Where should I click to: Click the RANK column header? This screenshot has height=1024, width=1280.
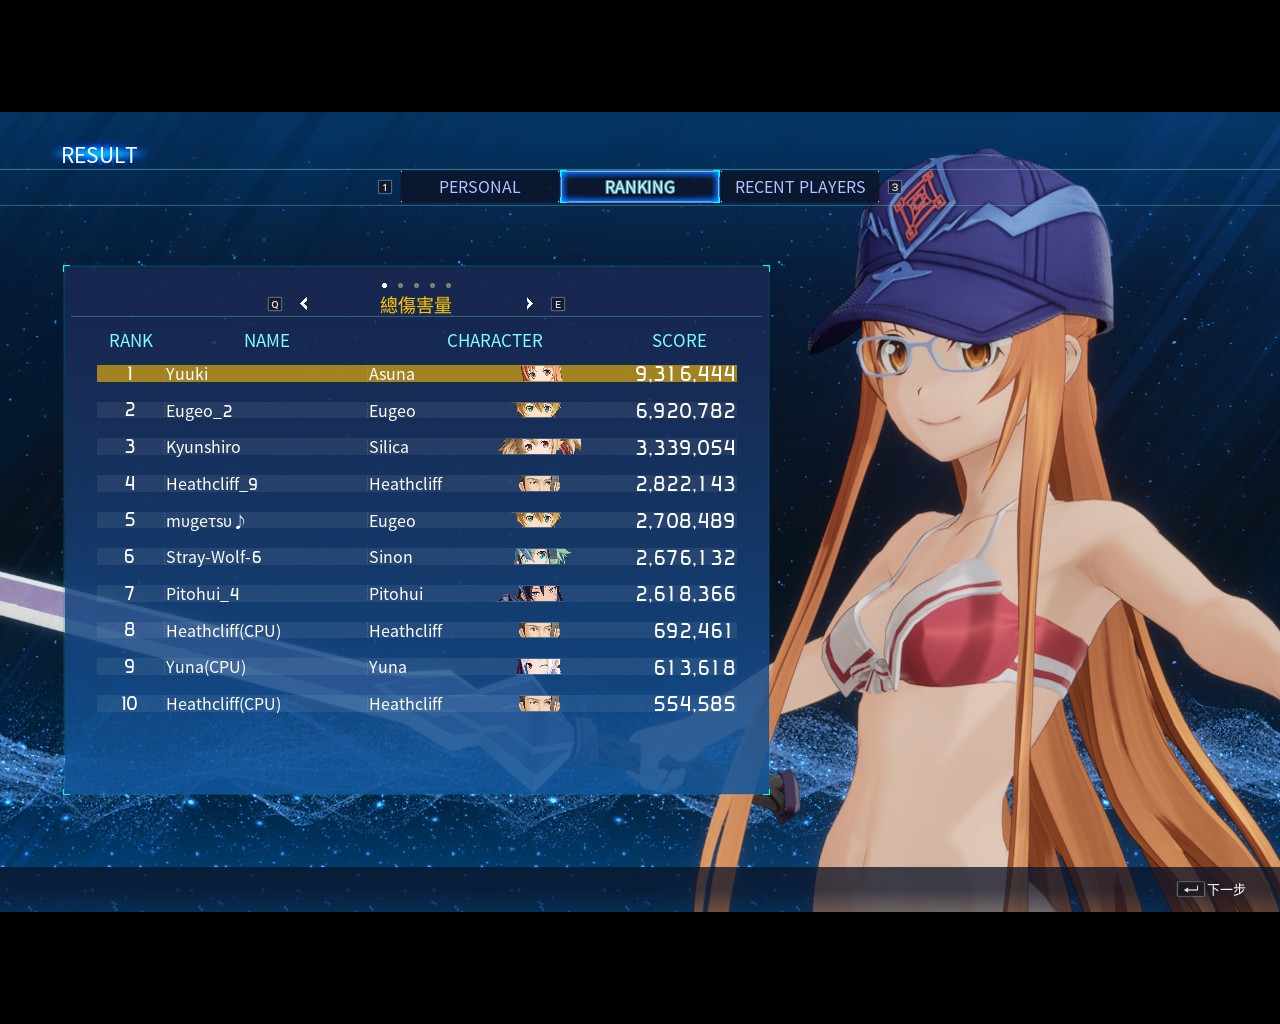131,341
